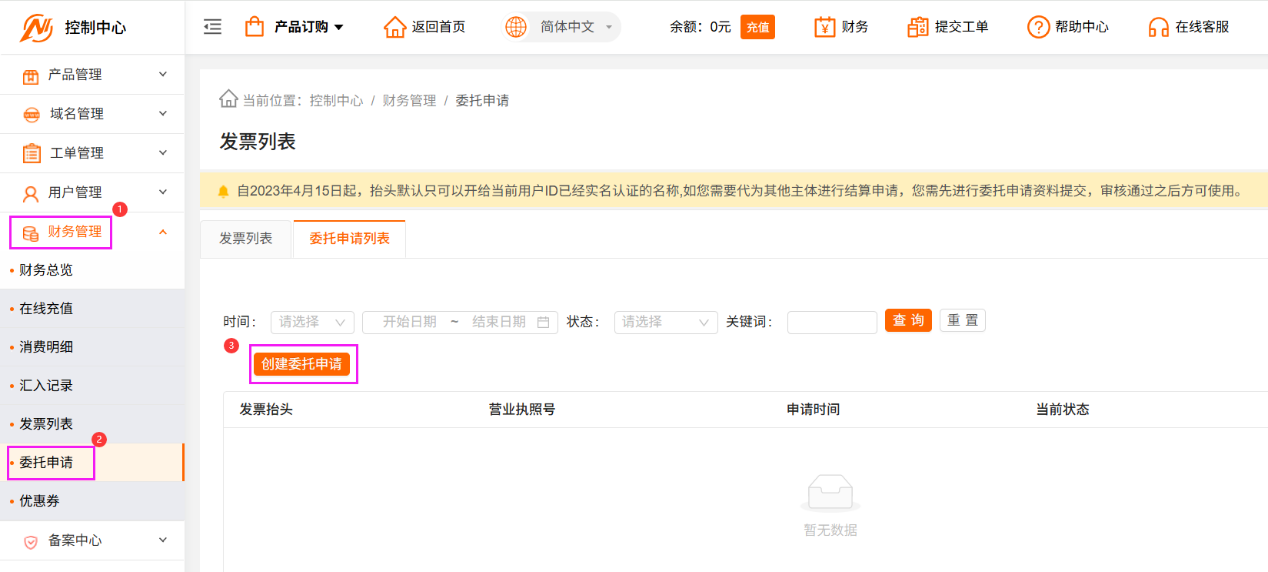This screenshot has height=572, width=1268.
Task: Click the 开始日期 start date field
Action: pos(410,322)
